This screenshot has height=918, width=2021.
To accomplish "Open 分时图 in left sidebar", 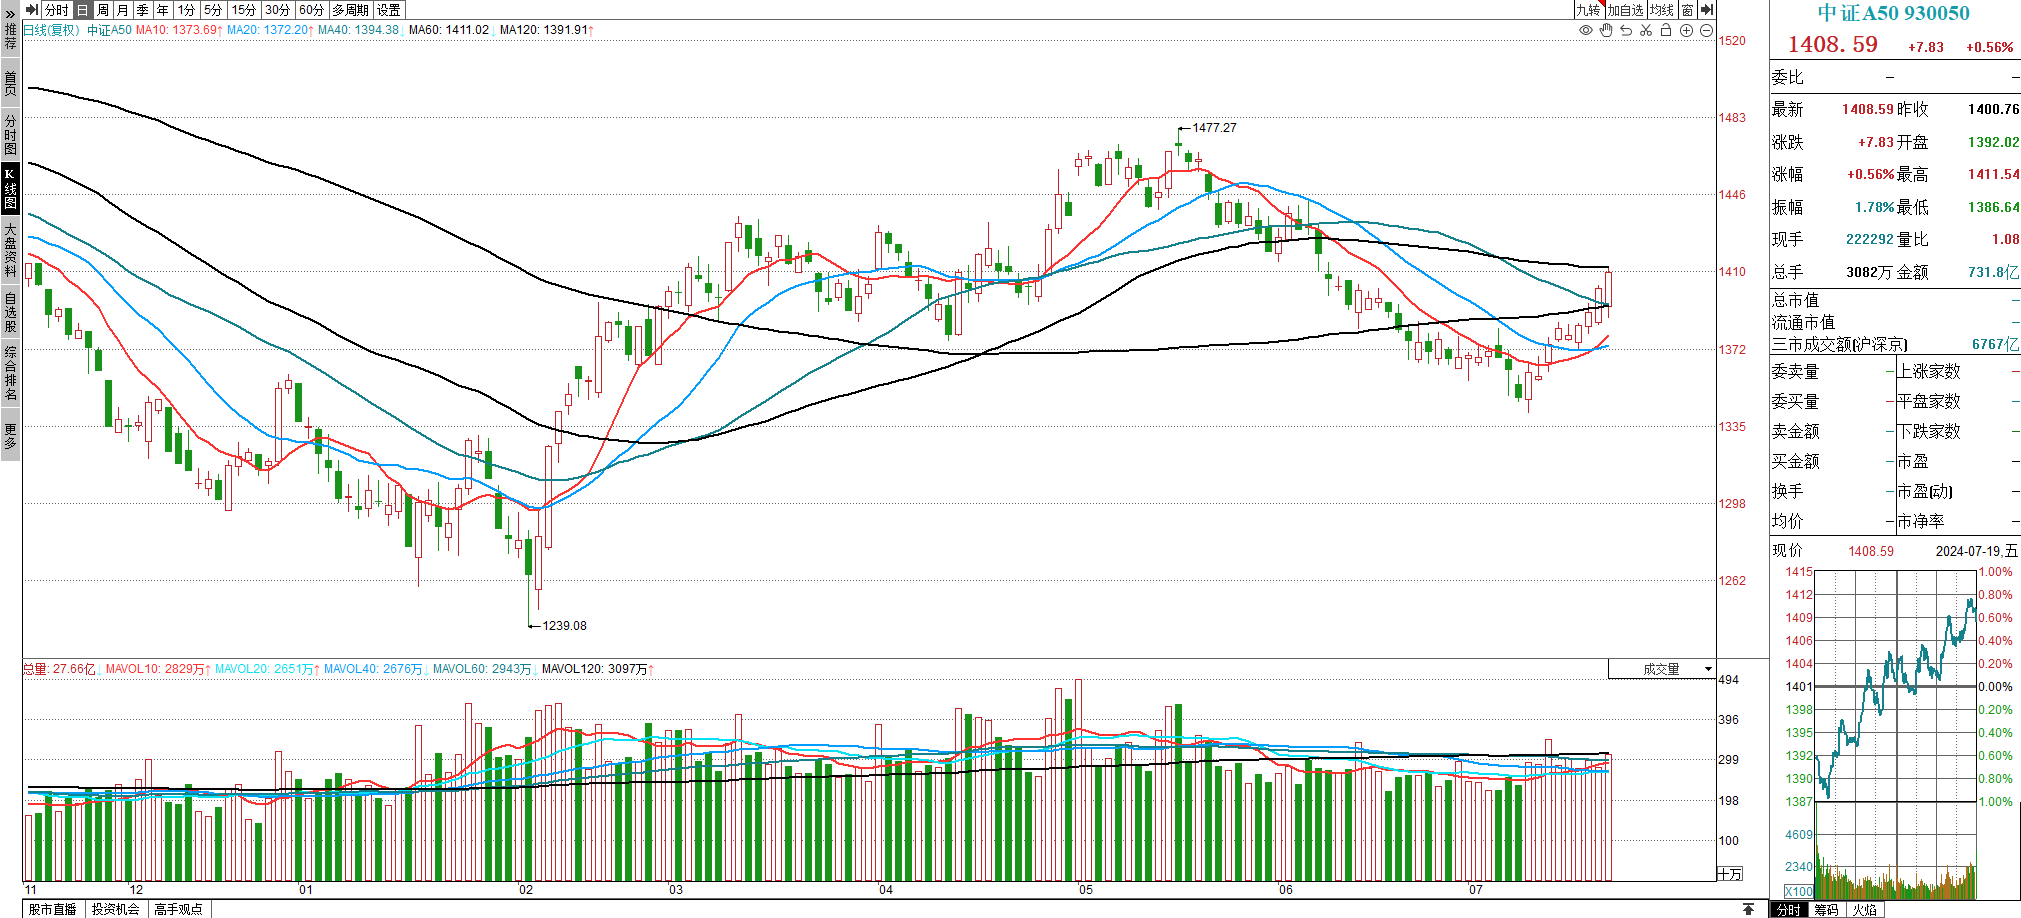I will (10, 134).
